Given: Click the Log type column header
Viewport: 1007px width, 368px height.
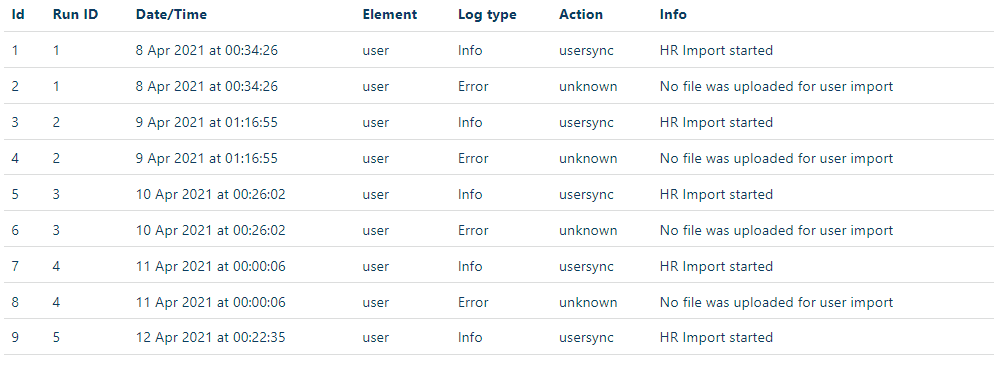Looking at the screenshot, I should [x=487, y=15].
